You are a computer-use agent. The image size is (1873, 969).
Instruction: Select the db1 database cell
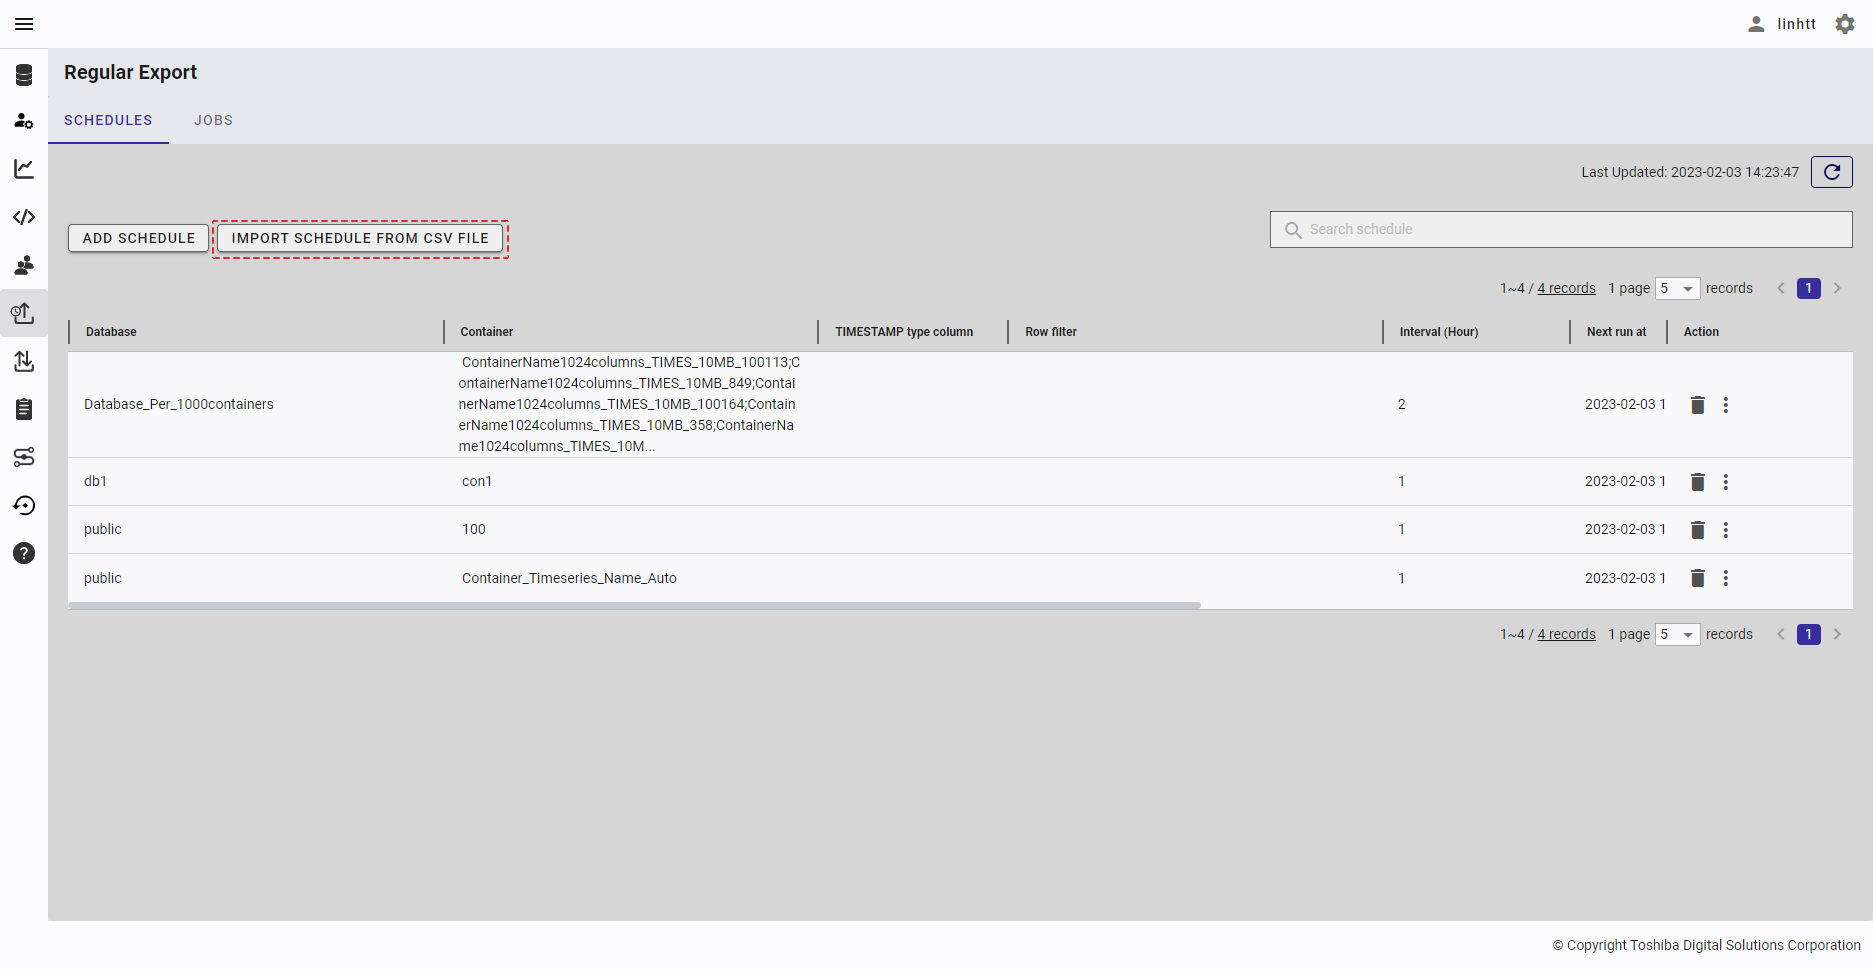95,481
